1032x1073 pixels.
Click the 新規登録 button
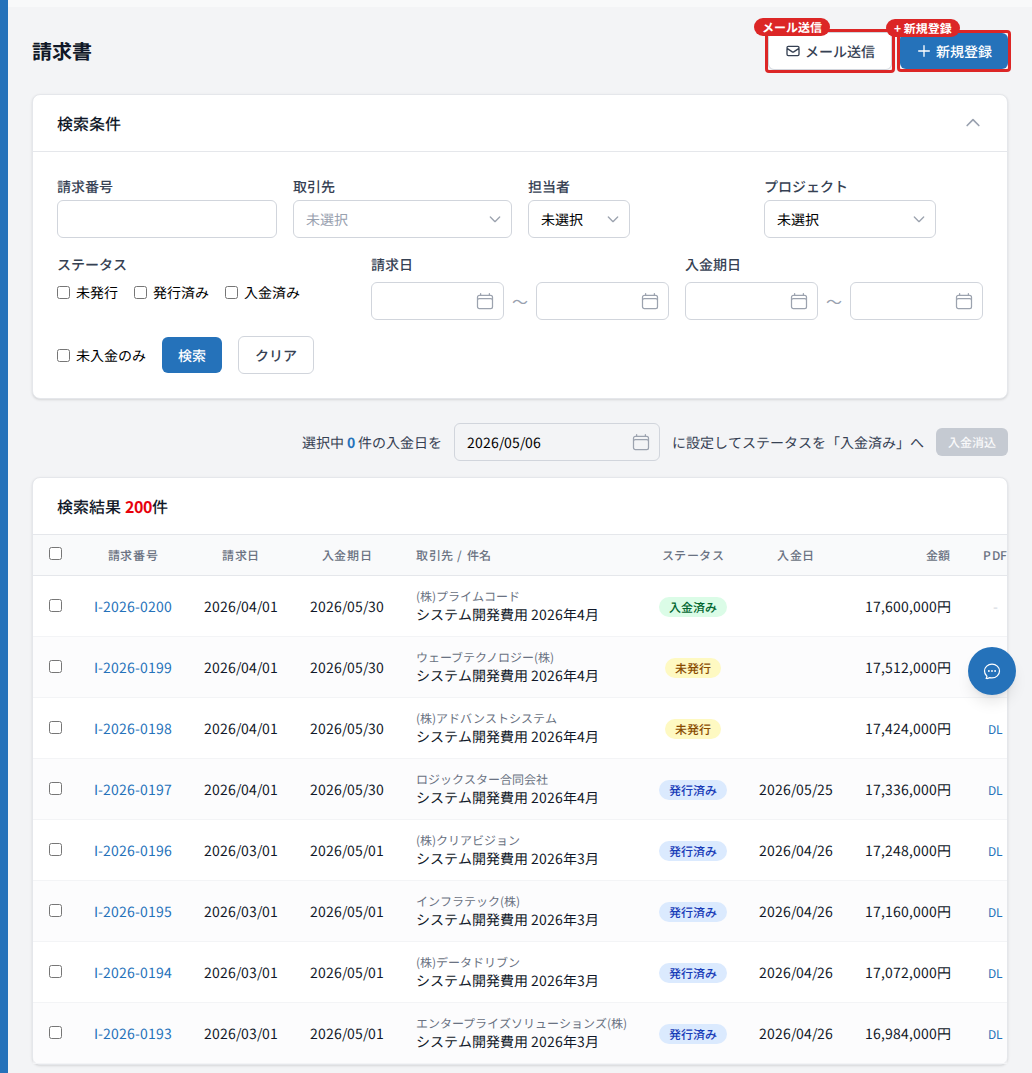point(954,52)
